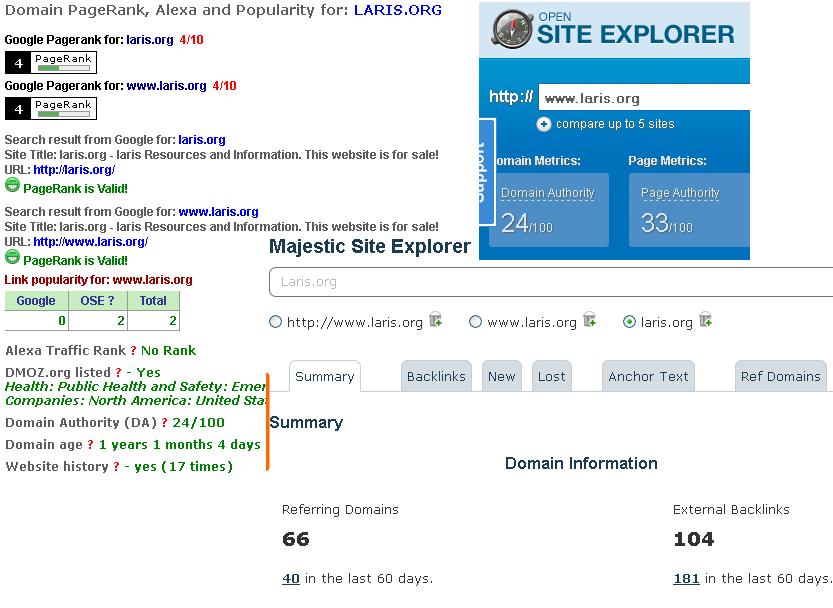833x608 pixels.
Task: Click the 40 referring domains link
Action: click(291, 578)
